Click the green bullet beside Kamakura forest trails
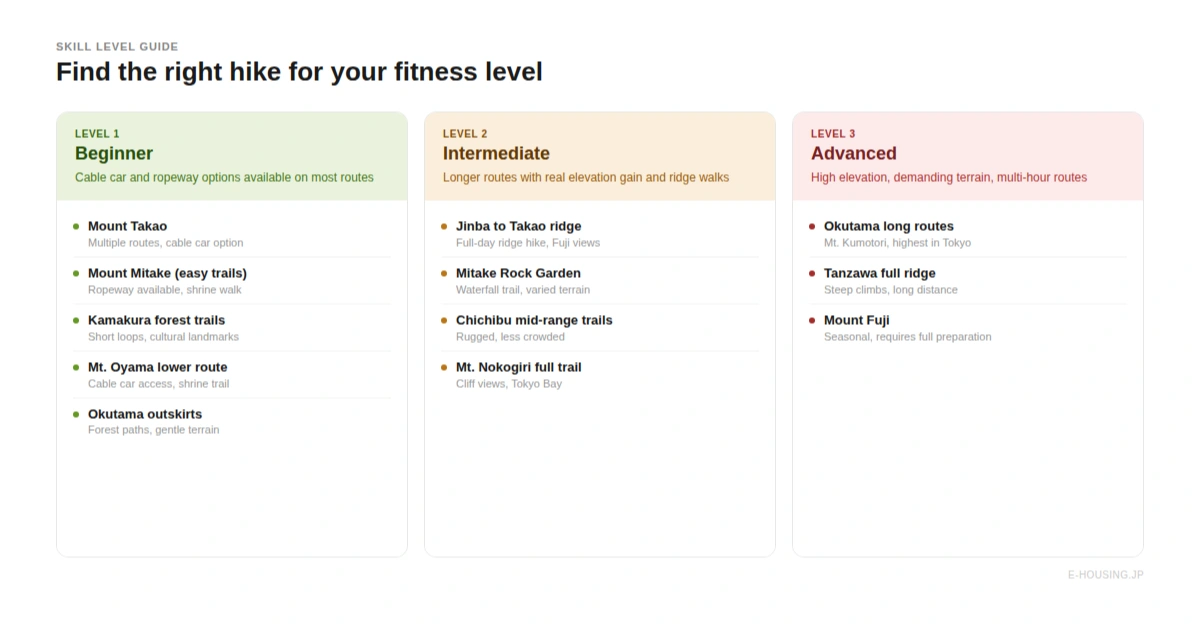Viewport: 1200px width, 630px height. (x=76, y=320)
